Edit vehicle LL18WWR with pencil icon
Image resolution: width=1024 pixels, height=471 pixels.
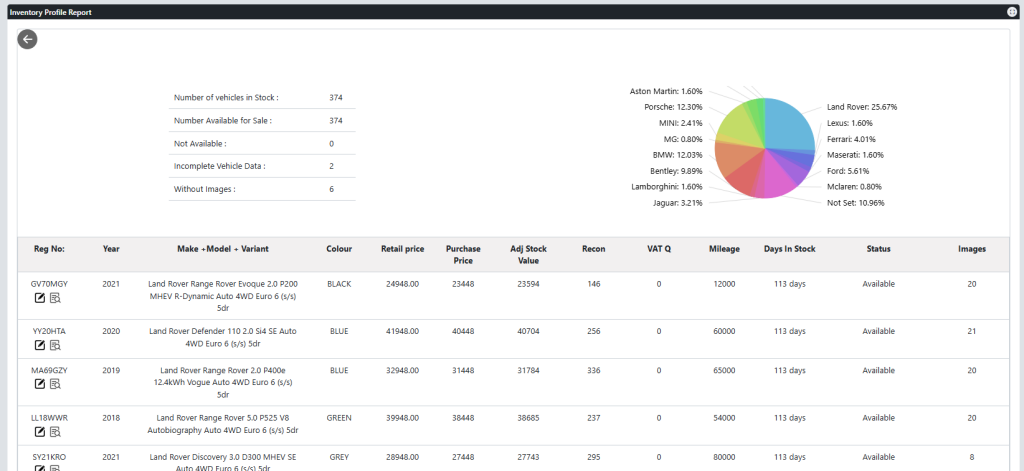click(41, 431)
